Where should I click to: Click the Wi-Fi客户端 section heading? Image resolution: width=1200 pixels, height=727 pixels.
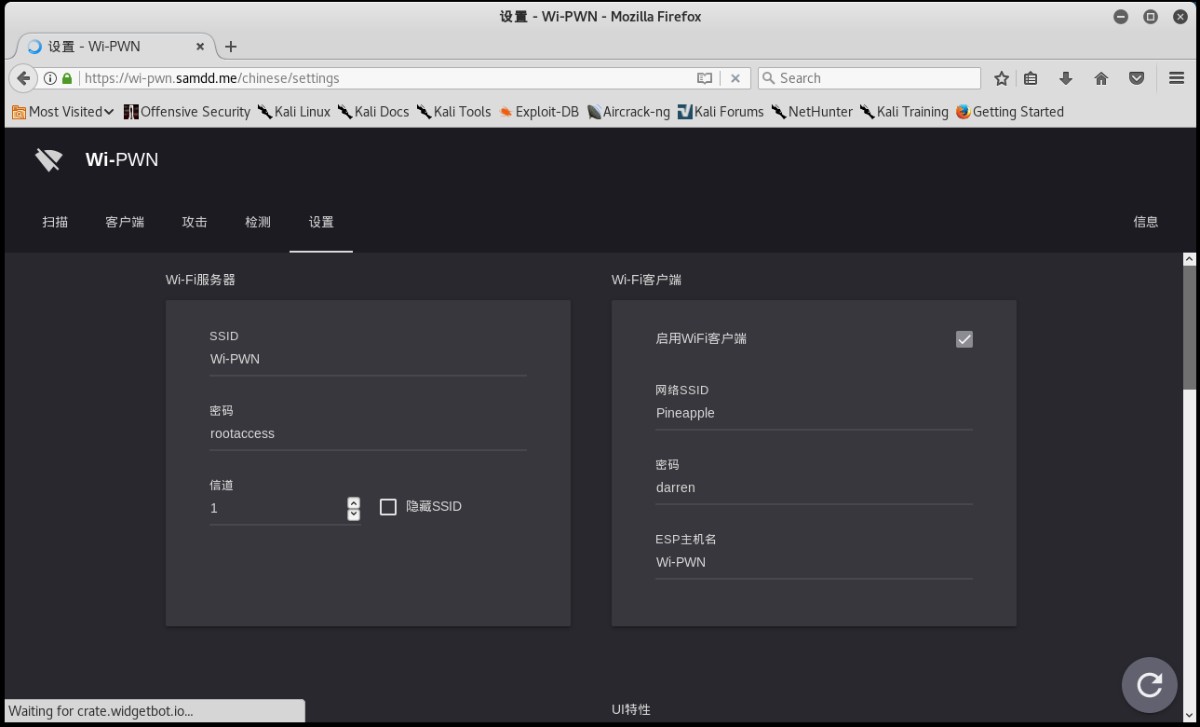[647, 280]
